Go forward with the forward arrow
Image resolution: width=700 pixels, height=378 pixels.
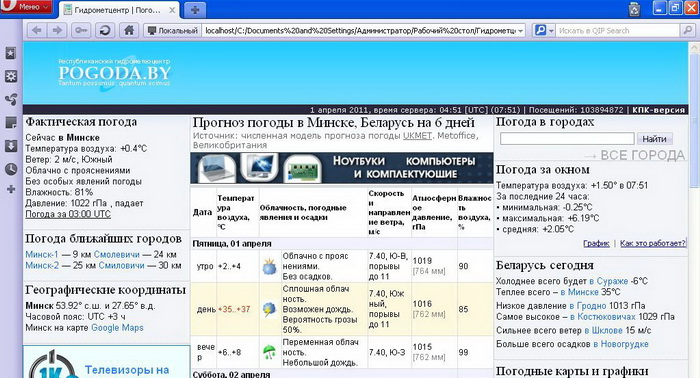pyautogui.click(x=57, y=30)
